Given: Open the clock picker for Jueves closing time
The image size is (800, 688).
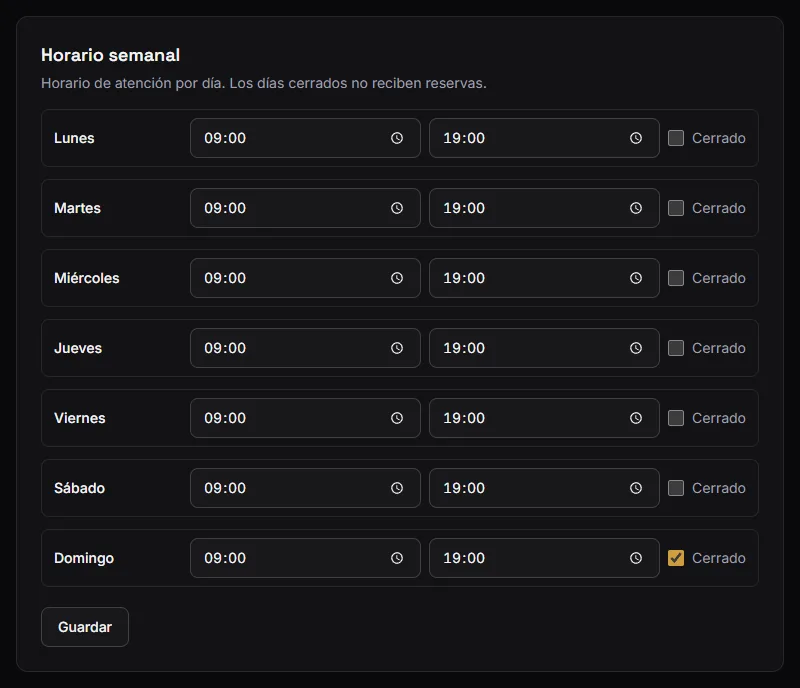Looking at the screenshot, I should point(636,348).
